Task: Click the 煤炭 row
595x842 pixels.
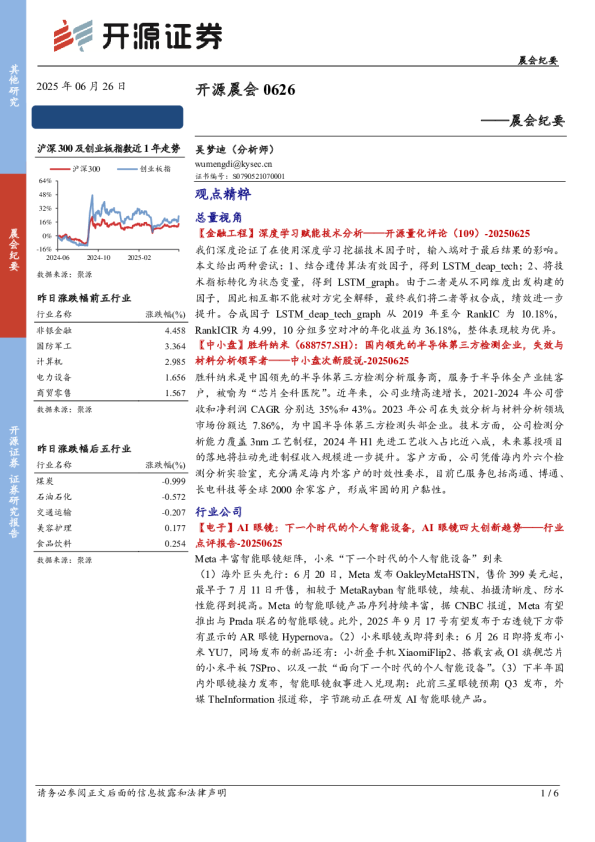Action: [111, 481]
